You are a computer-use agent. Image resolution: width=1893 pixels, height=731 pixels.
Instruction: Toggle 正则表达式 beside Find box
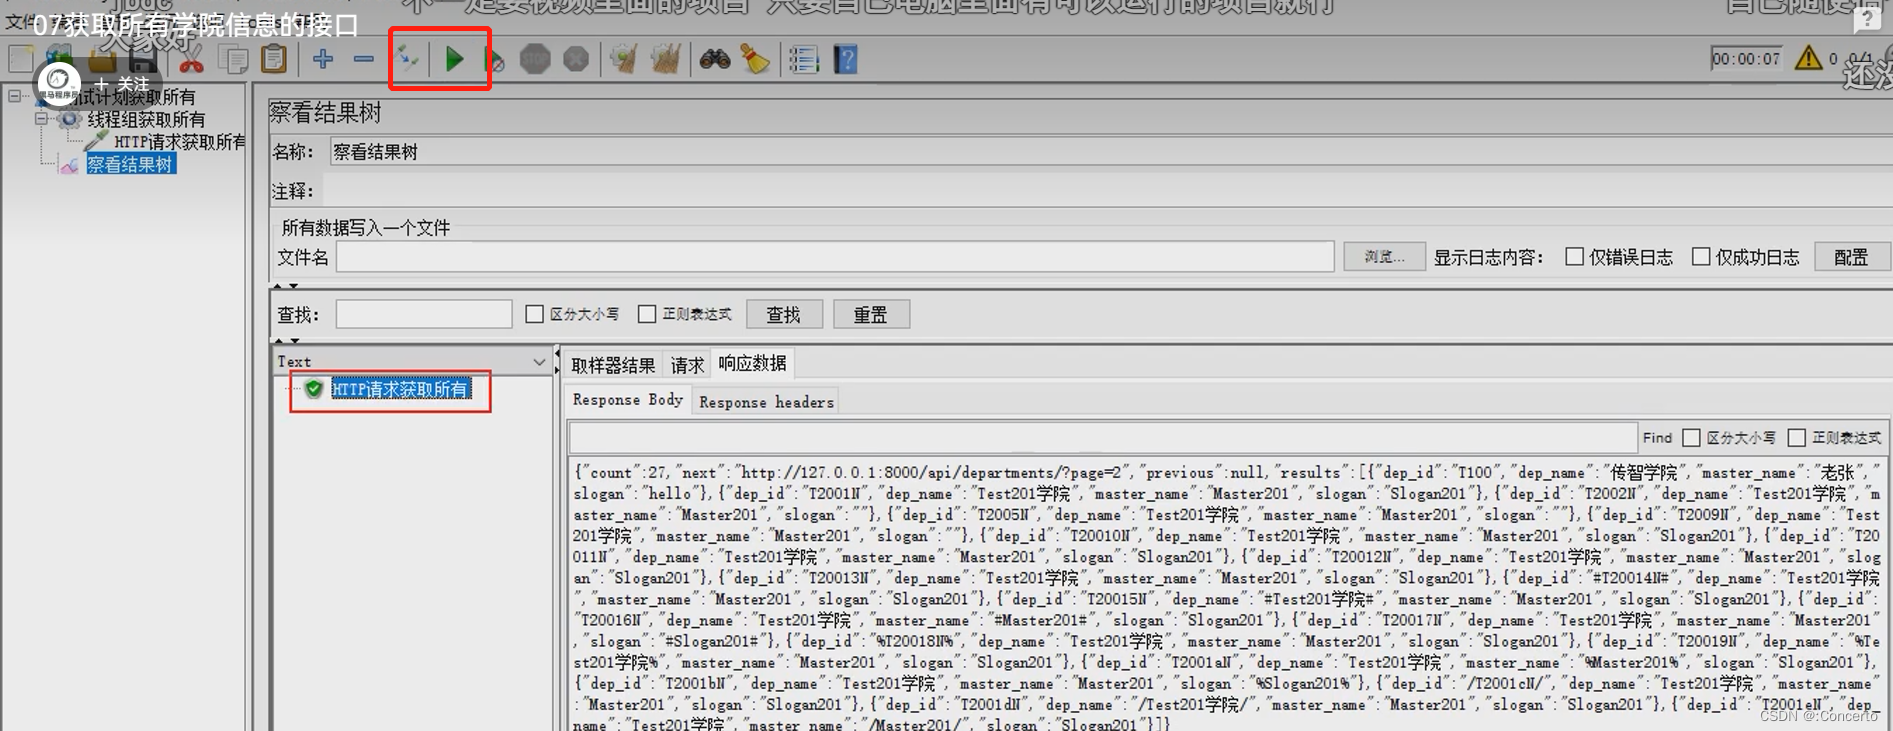[1796, 437]
